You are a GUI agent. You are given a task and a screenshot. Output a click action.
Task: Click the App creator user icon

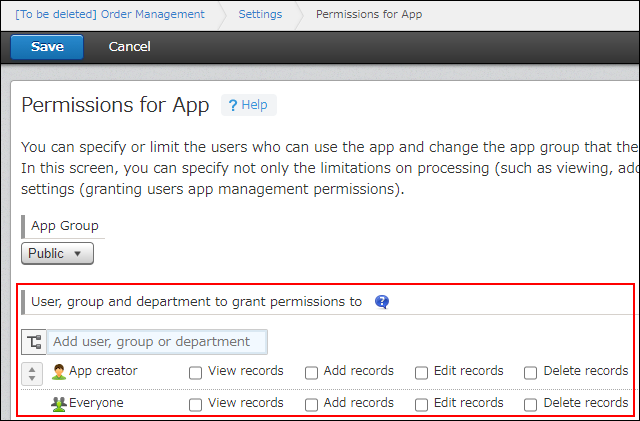click(x=59, y=372)
